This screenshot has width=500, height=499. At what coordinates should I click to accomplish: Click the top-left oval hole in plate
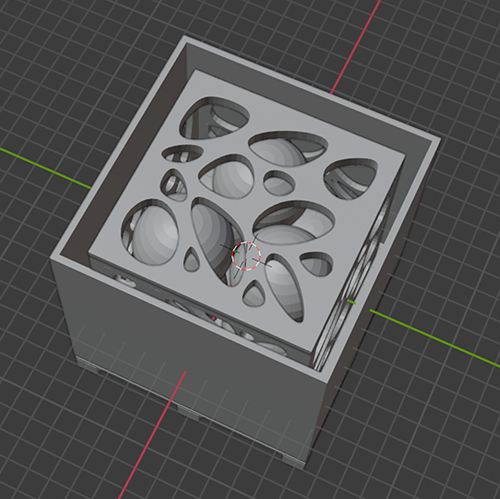coord(214,118)
